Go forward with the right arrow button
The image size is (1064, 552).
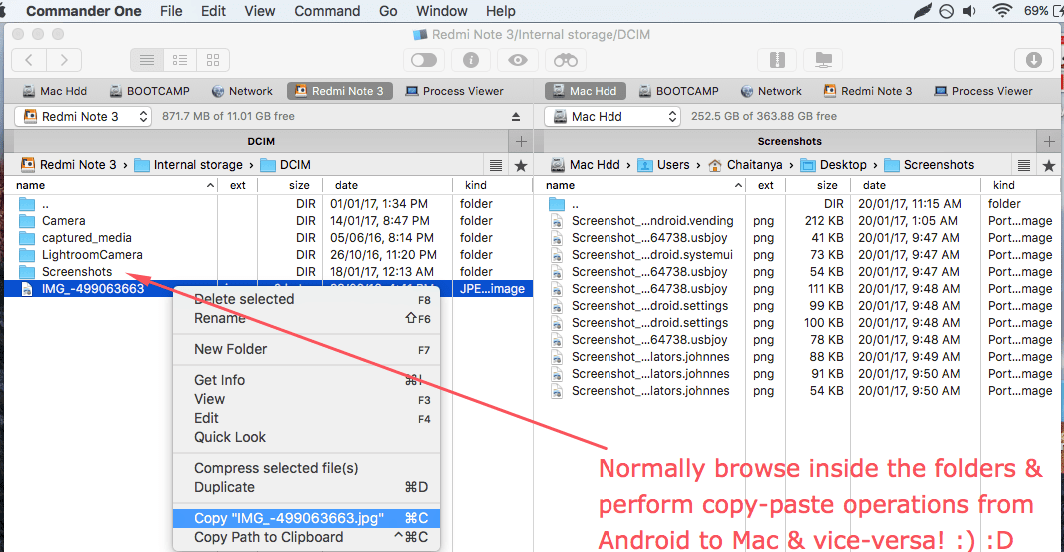[x=64, y=60]
